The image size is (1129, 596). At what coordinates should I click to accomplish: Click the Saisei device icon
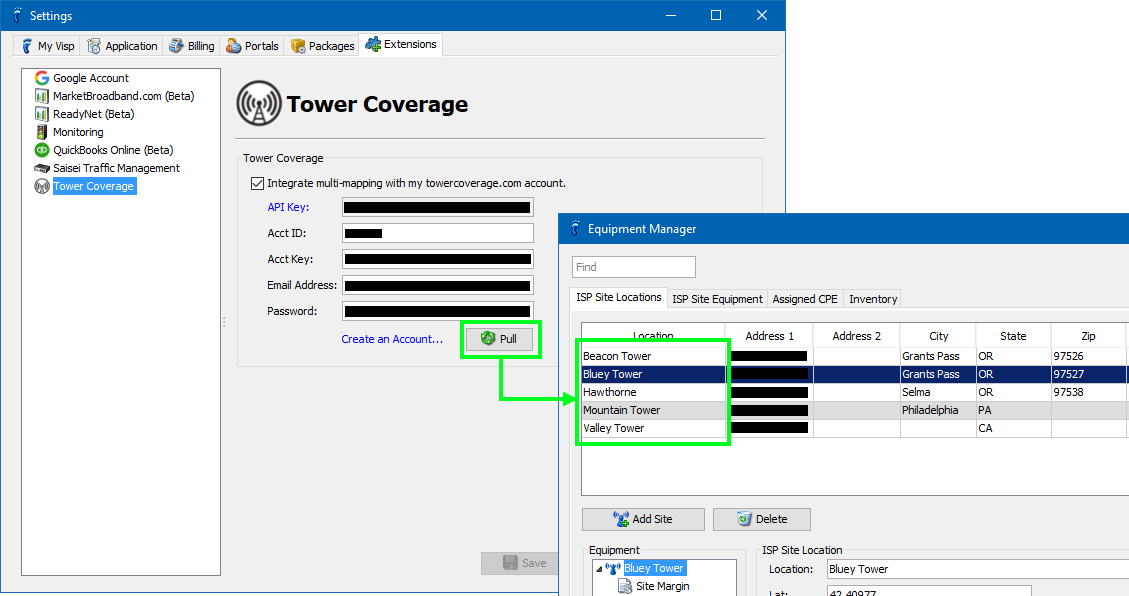point(42,168)
